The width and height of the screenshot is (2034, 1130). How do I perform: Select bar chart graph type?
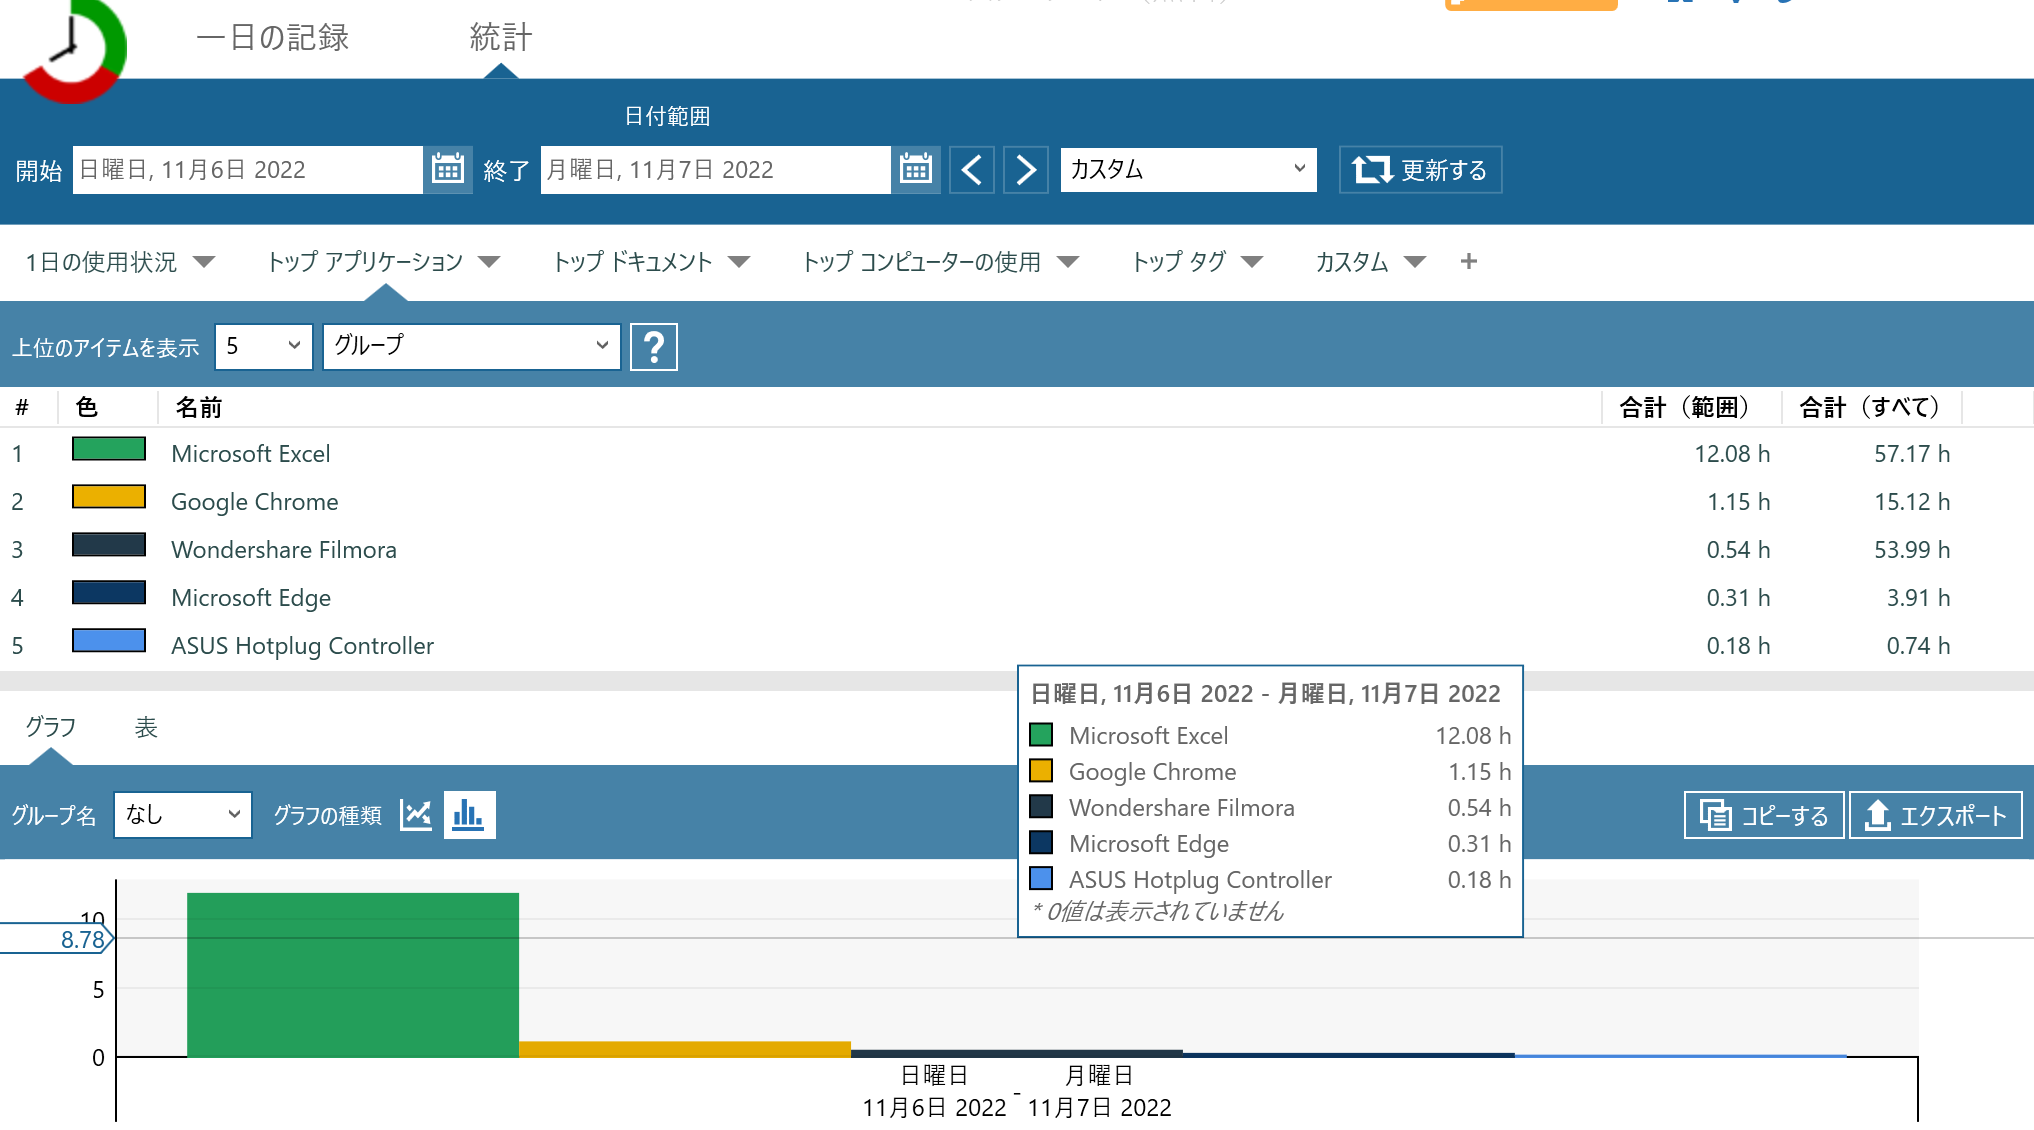click(x=469, y=815)
